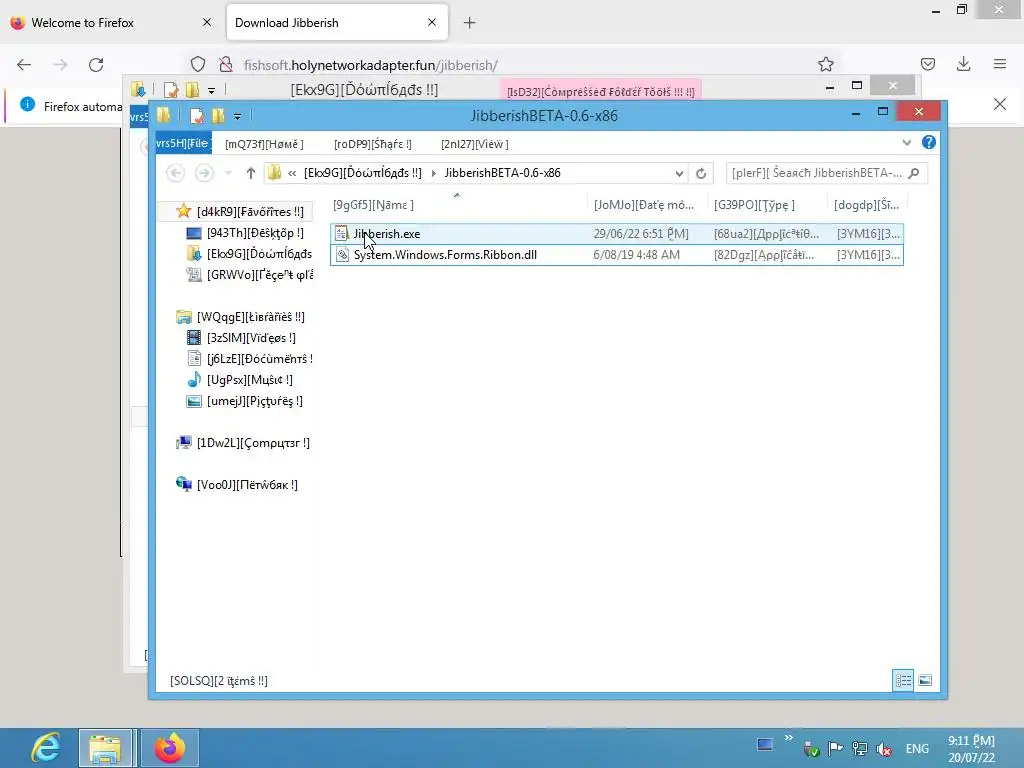Open Documents library
Viewport: 1024px width, 768px height.
pos(249,359)
